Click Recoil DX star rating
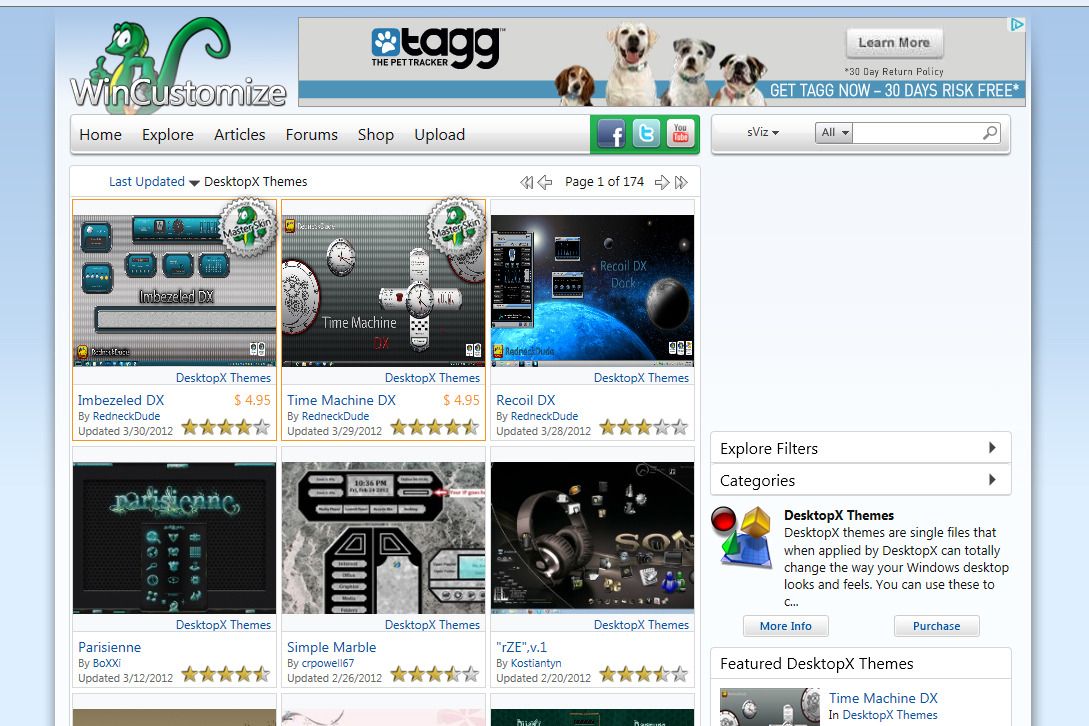 tap(644, 427)
